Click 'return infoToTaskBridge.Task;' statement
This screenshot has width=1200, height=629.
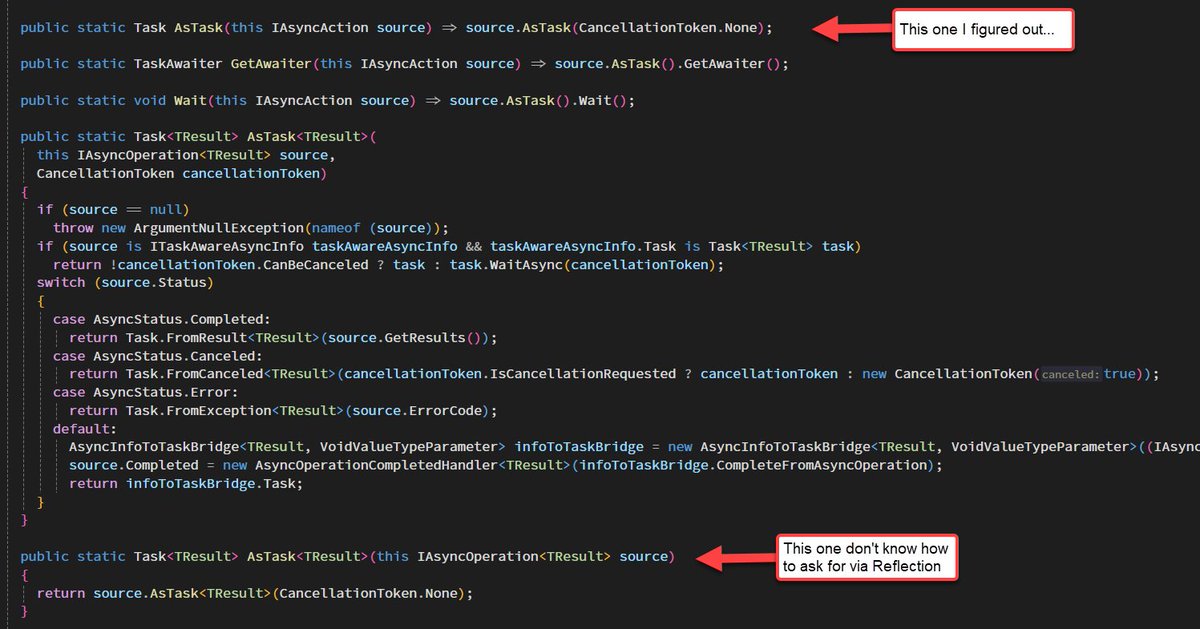[x=186, y=483]
